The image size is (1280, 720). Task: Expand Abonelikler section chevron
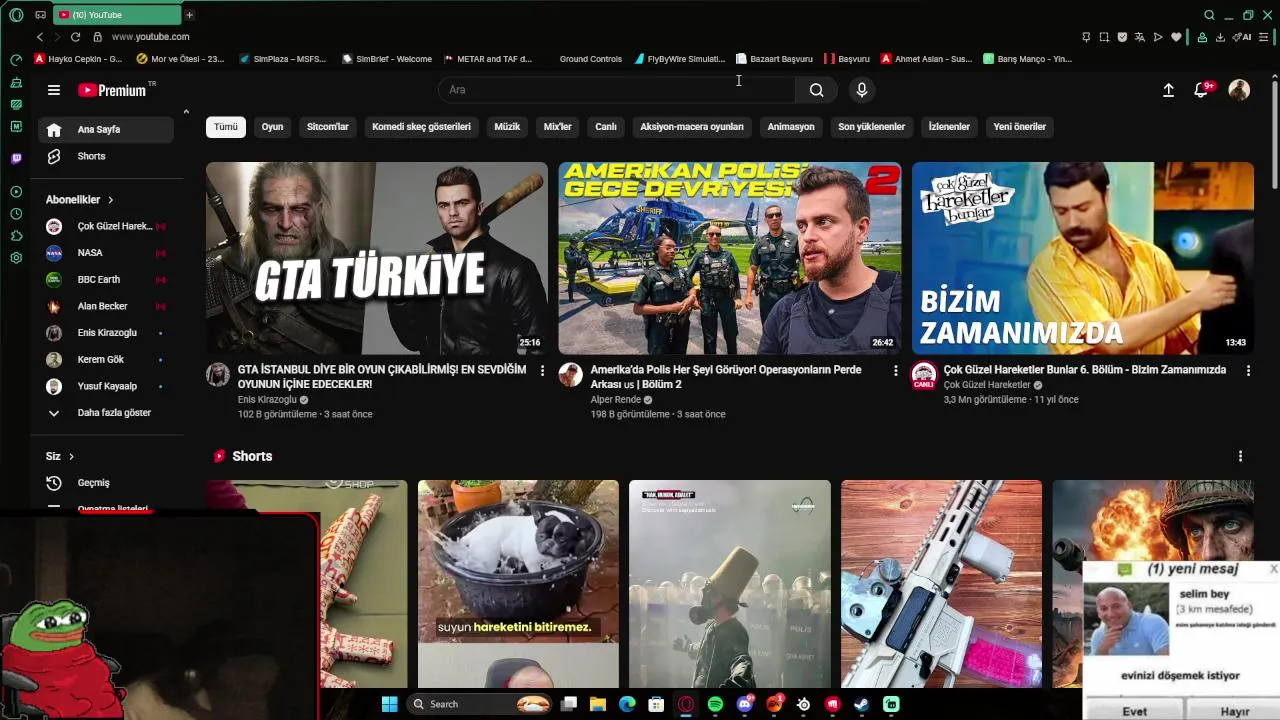(x=110, y=200)
